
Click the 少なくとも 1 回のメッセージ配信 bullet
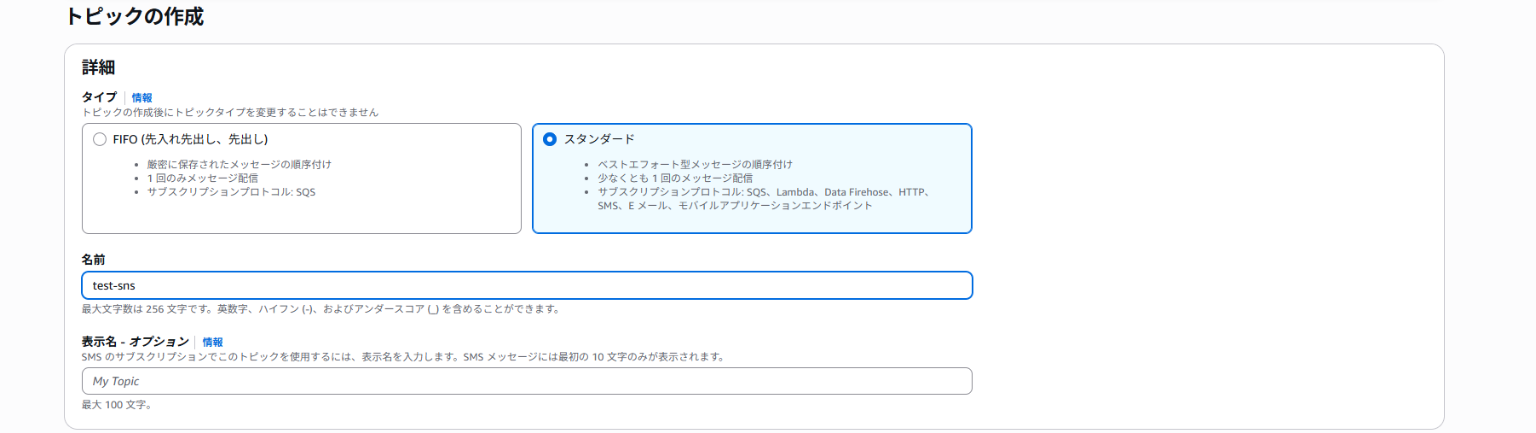(x=674, y=177)
